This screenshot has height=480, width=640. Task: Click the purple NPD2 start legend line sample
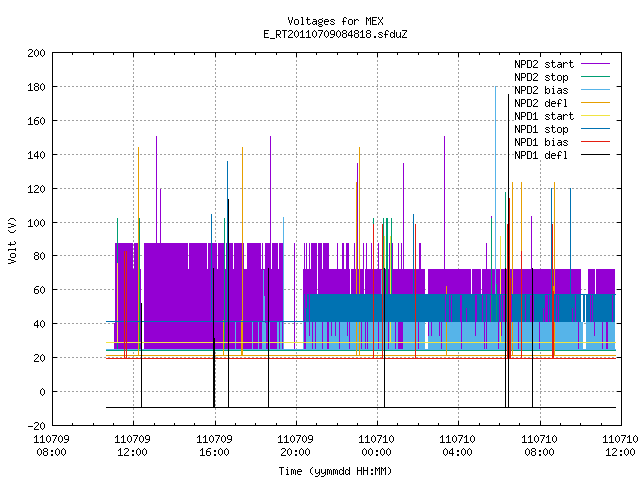pos(595,64)
